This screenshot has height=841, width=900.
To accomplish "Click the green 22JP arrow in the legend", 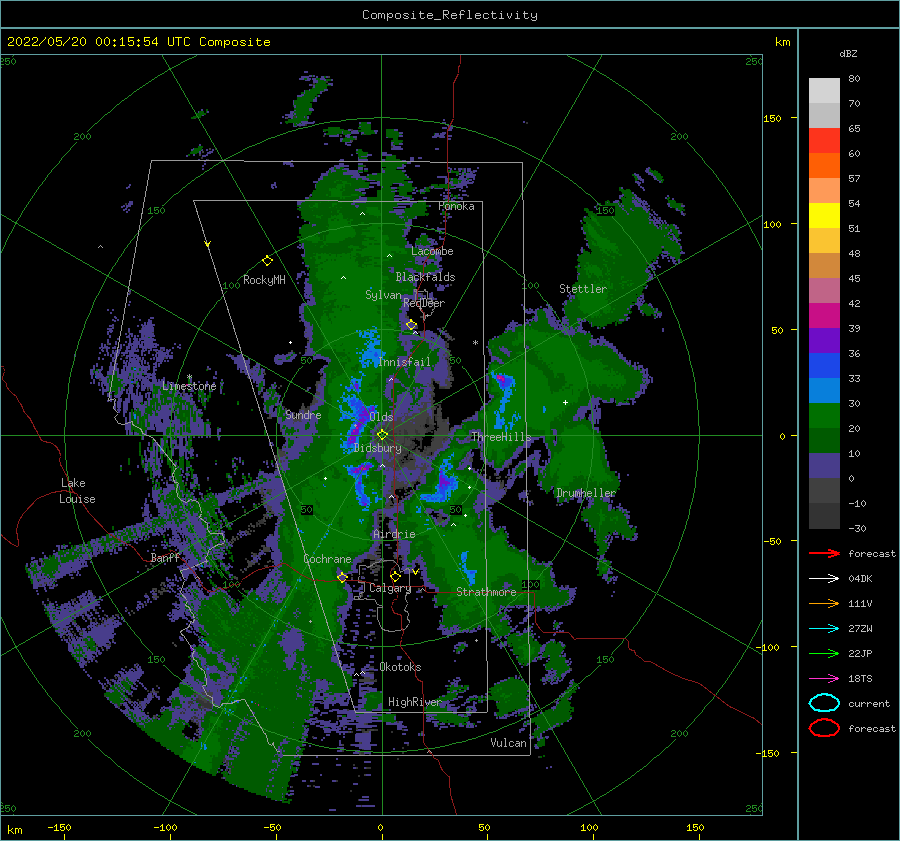I will (824, 653).
